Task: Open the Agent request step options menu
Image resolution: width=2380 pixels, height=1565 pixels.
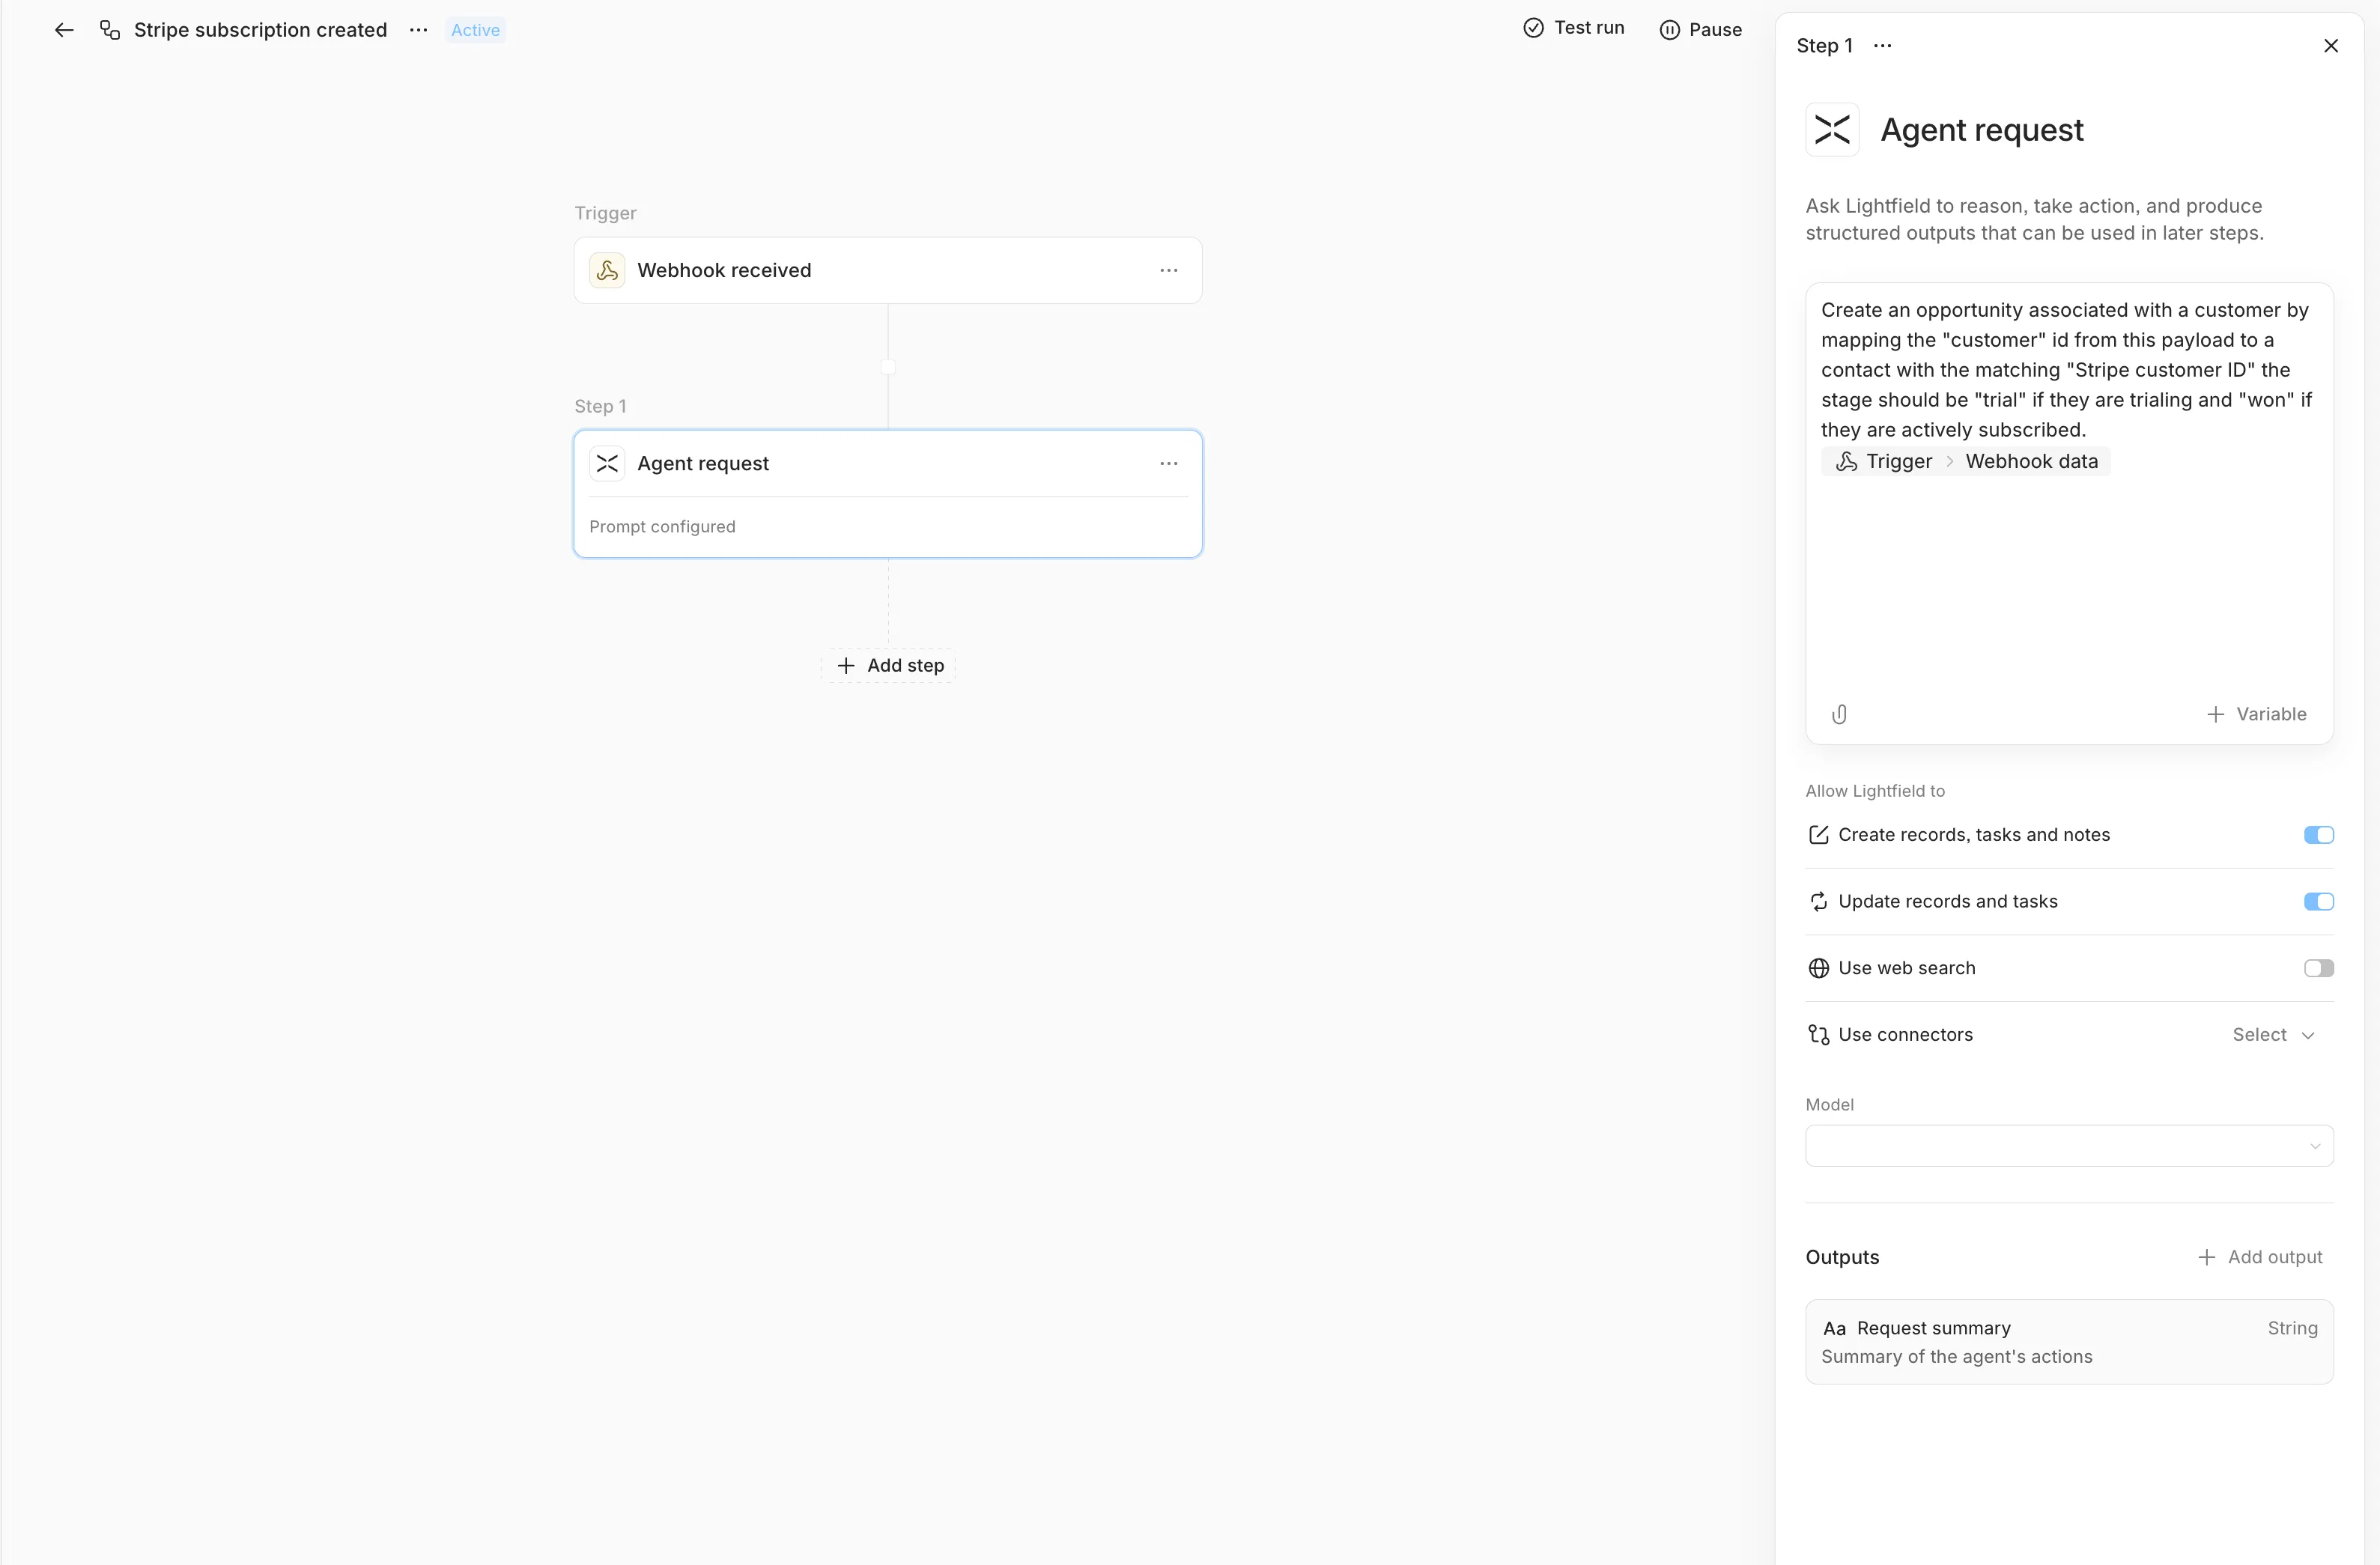Action: 1168,463
